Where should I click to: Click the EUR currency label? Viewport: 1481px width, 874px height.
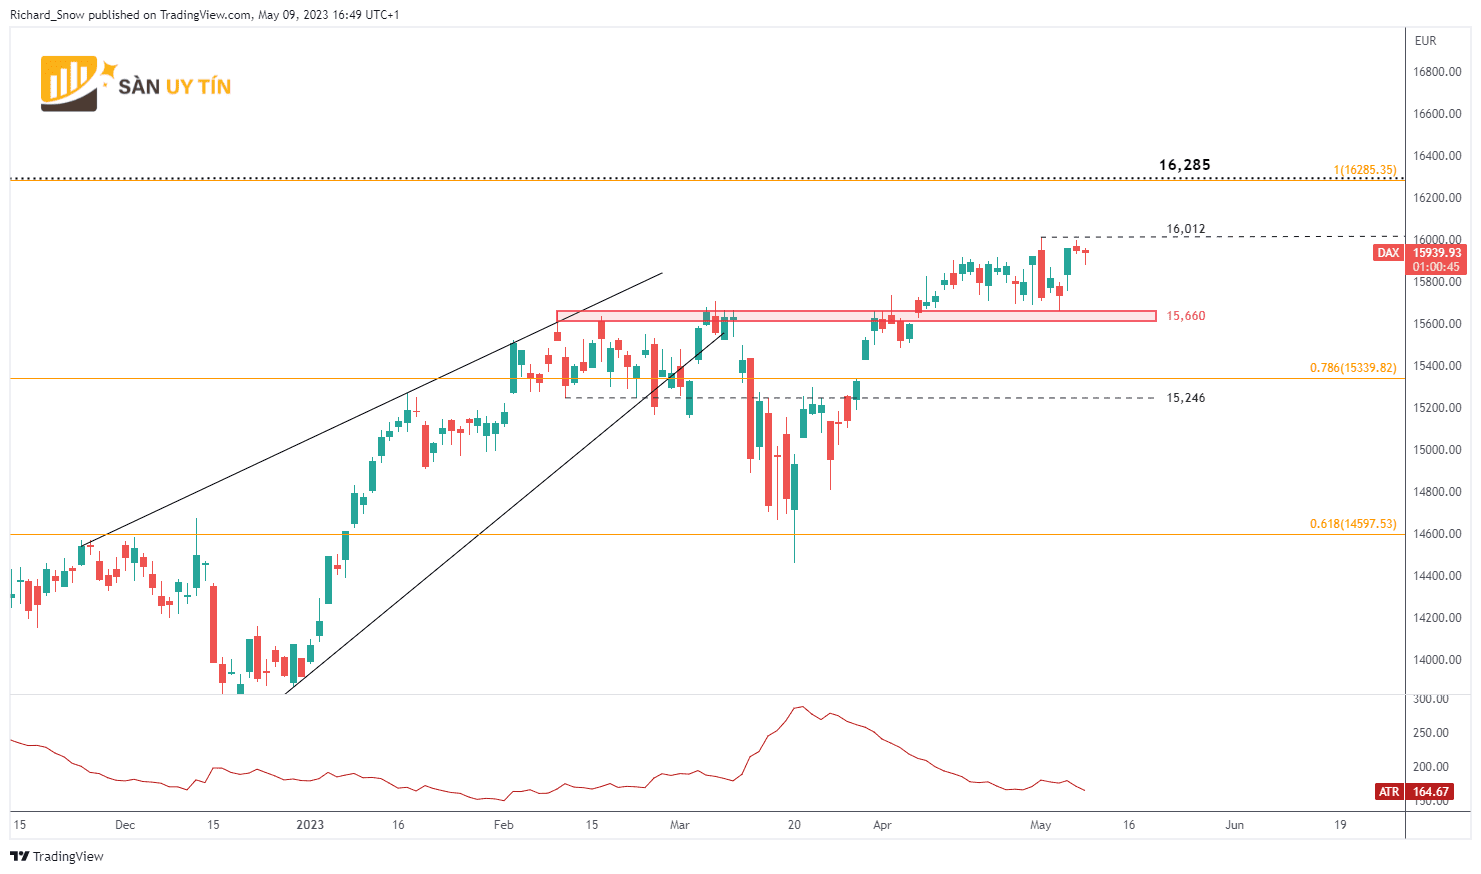(1425, 41)
